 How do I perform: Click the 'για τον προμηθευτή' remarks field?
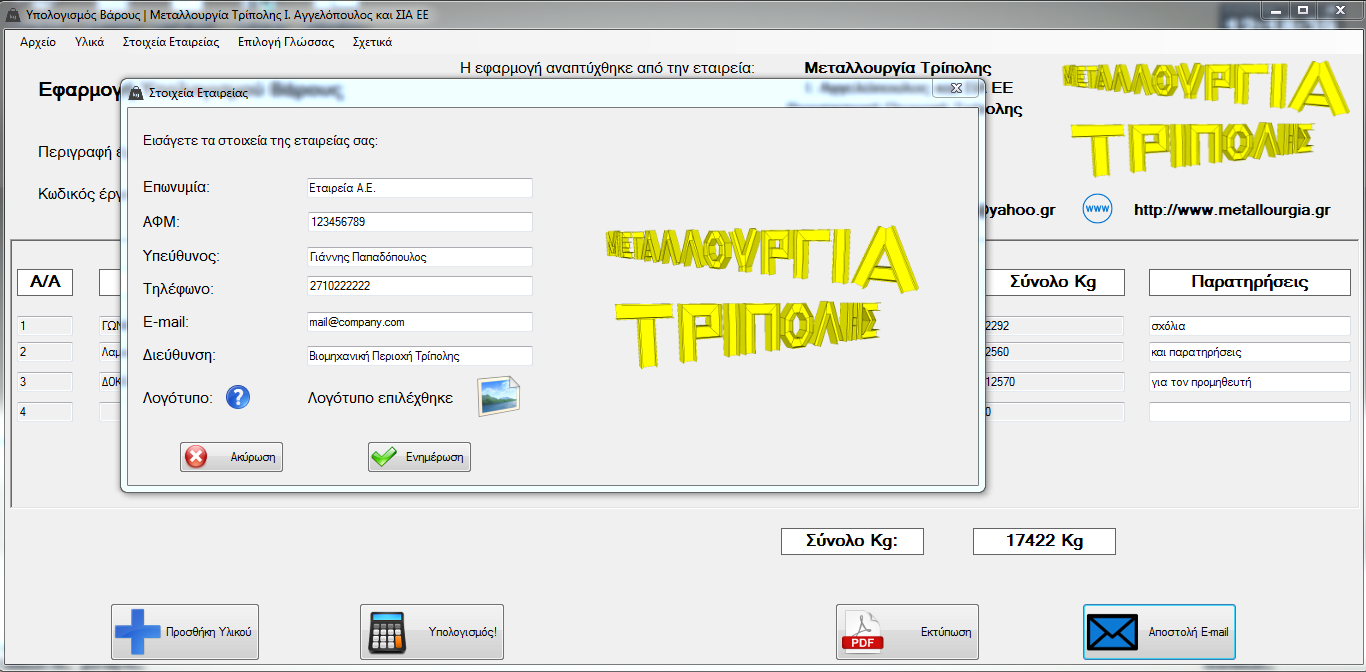(x=1250, y=382)
